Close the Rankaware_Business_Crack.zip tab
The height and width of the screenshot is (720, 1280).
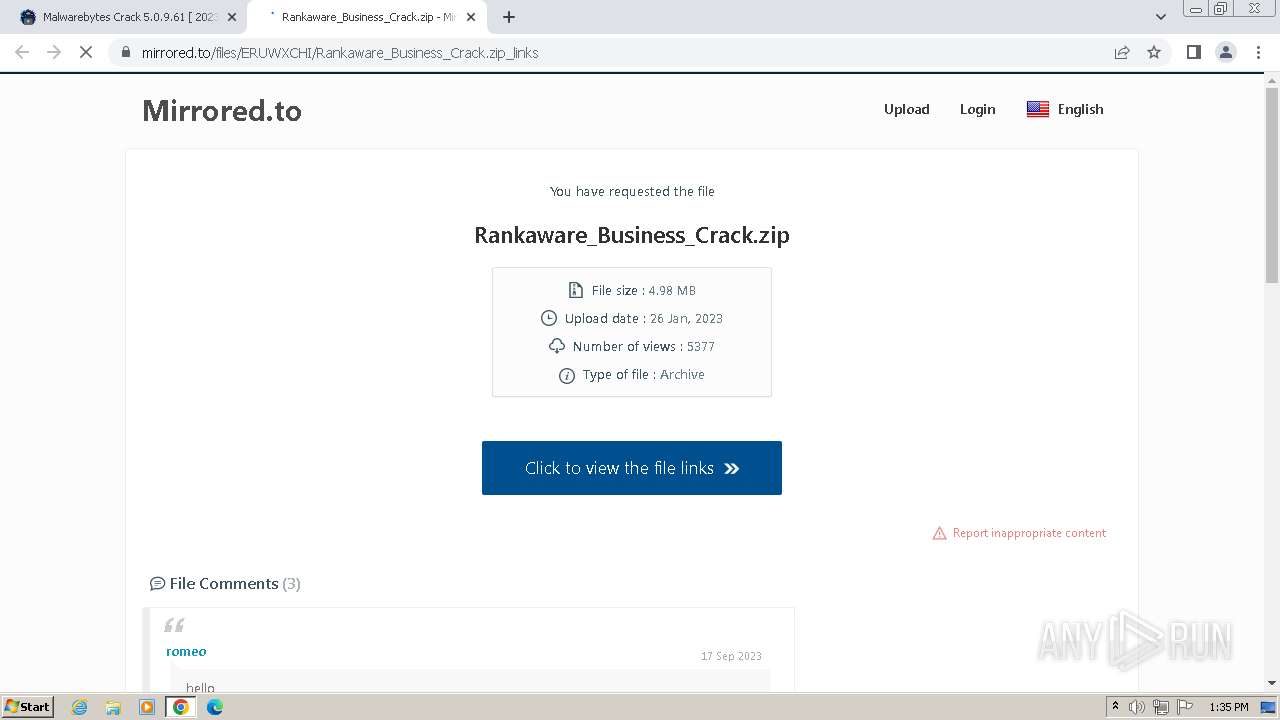[x=471, y=17]
